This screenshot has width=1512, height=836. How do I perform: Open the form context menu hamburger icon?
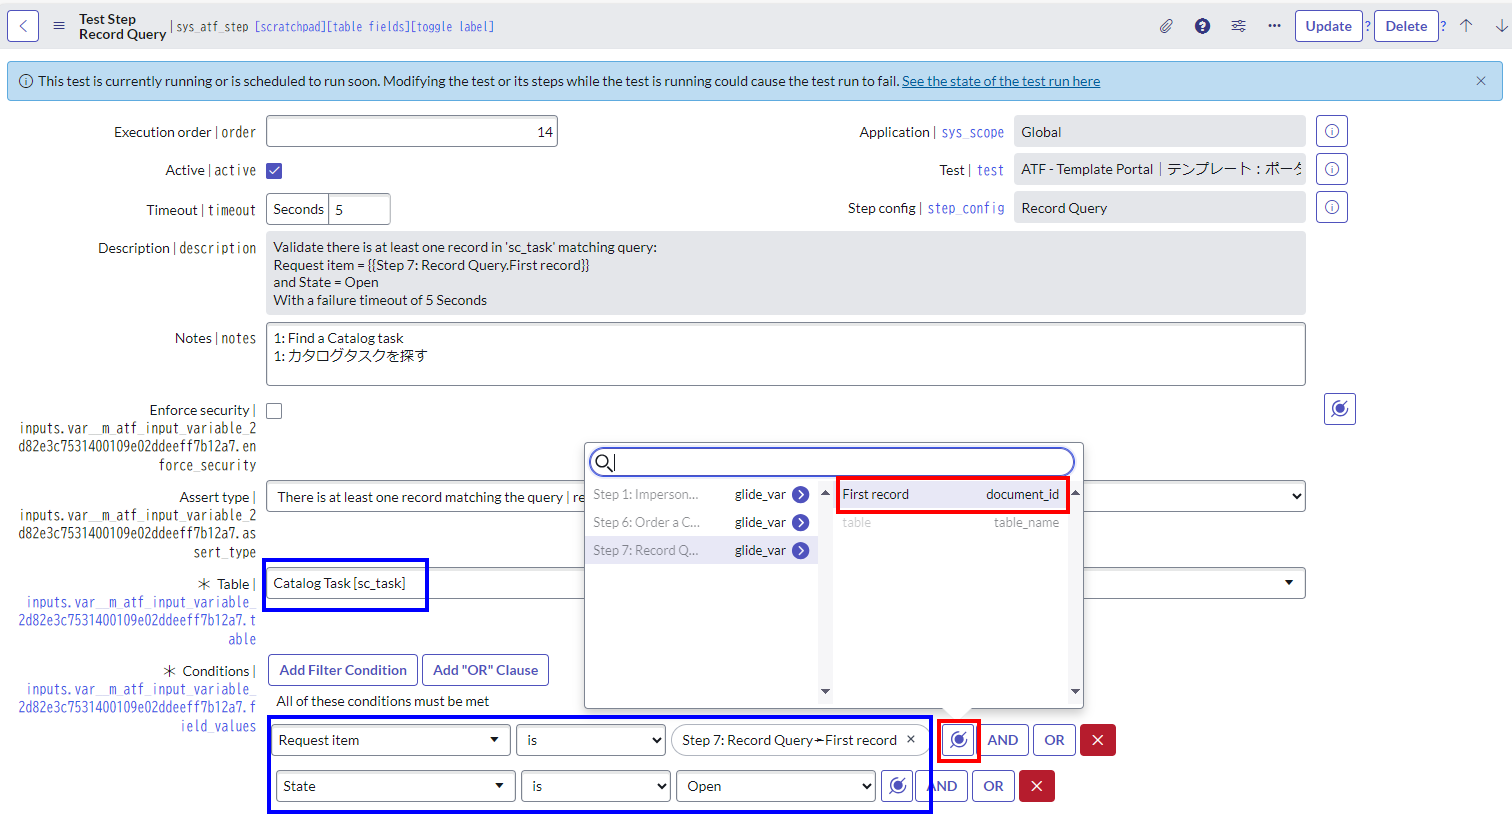(x=59, y=25)
